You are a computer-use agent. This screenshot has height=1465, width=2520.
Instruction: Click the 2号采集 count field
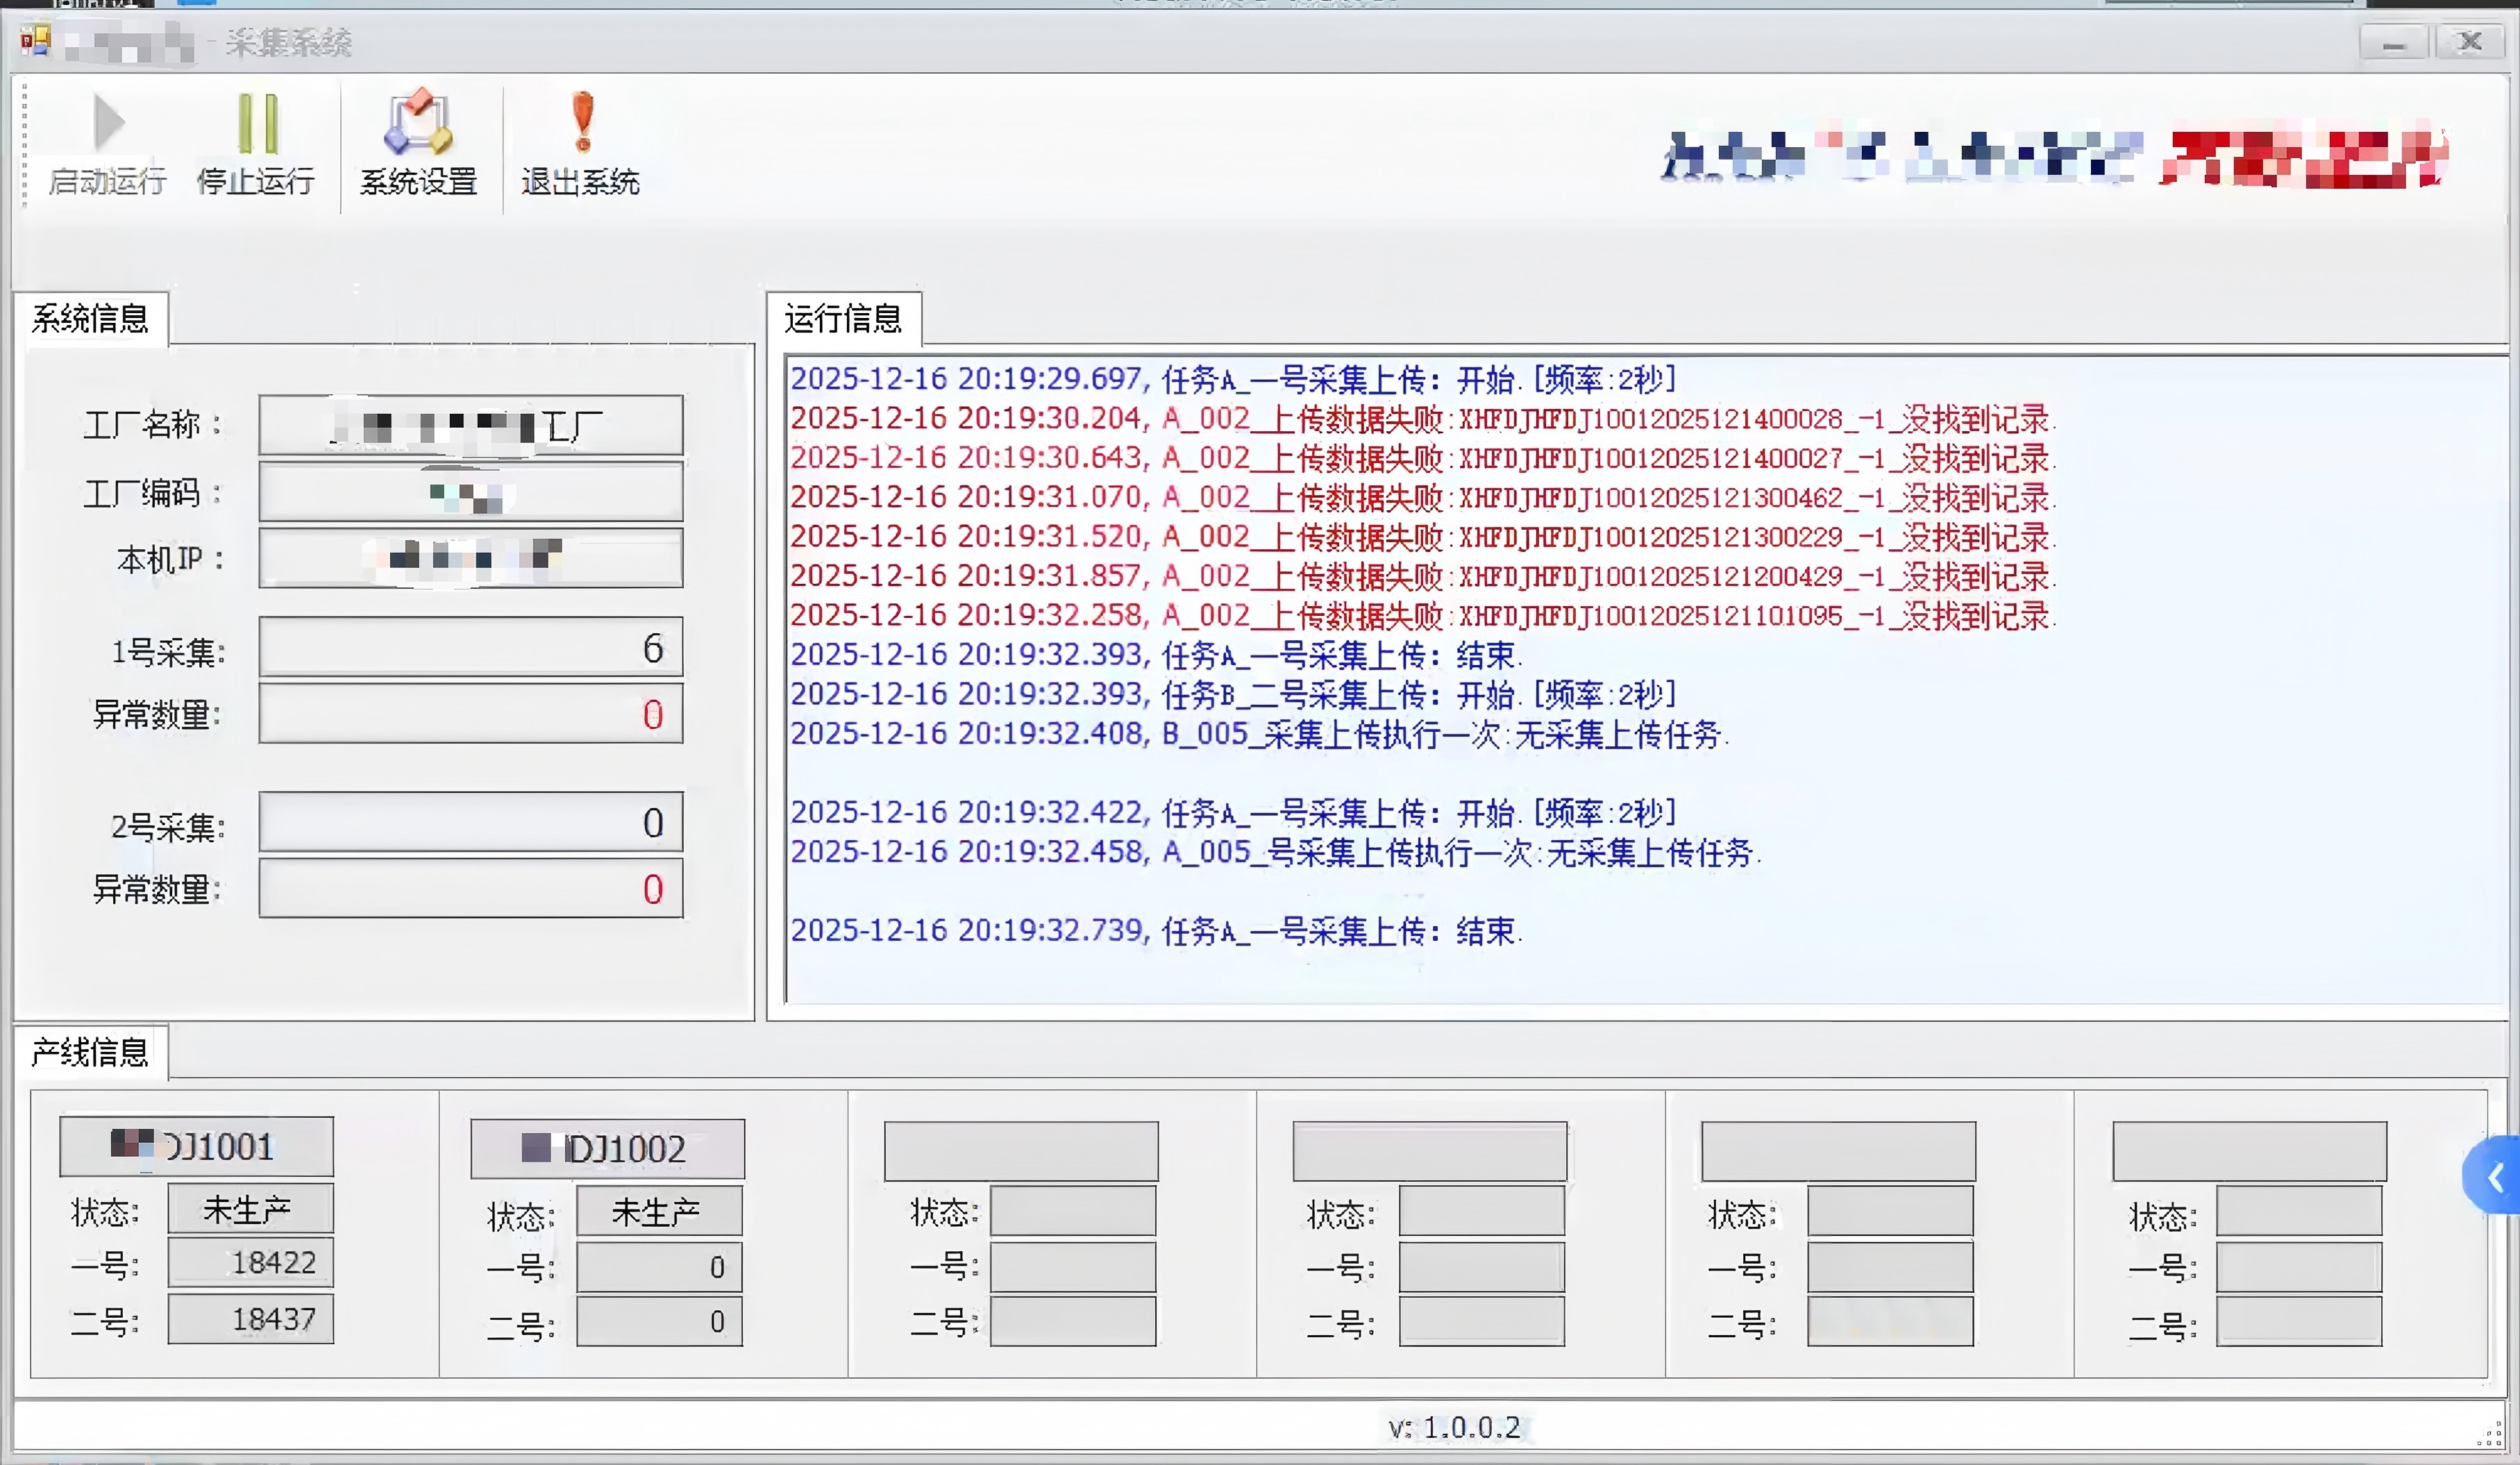[x=470, y=822]
